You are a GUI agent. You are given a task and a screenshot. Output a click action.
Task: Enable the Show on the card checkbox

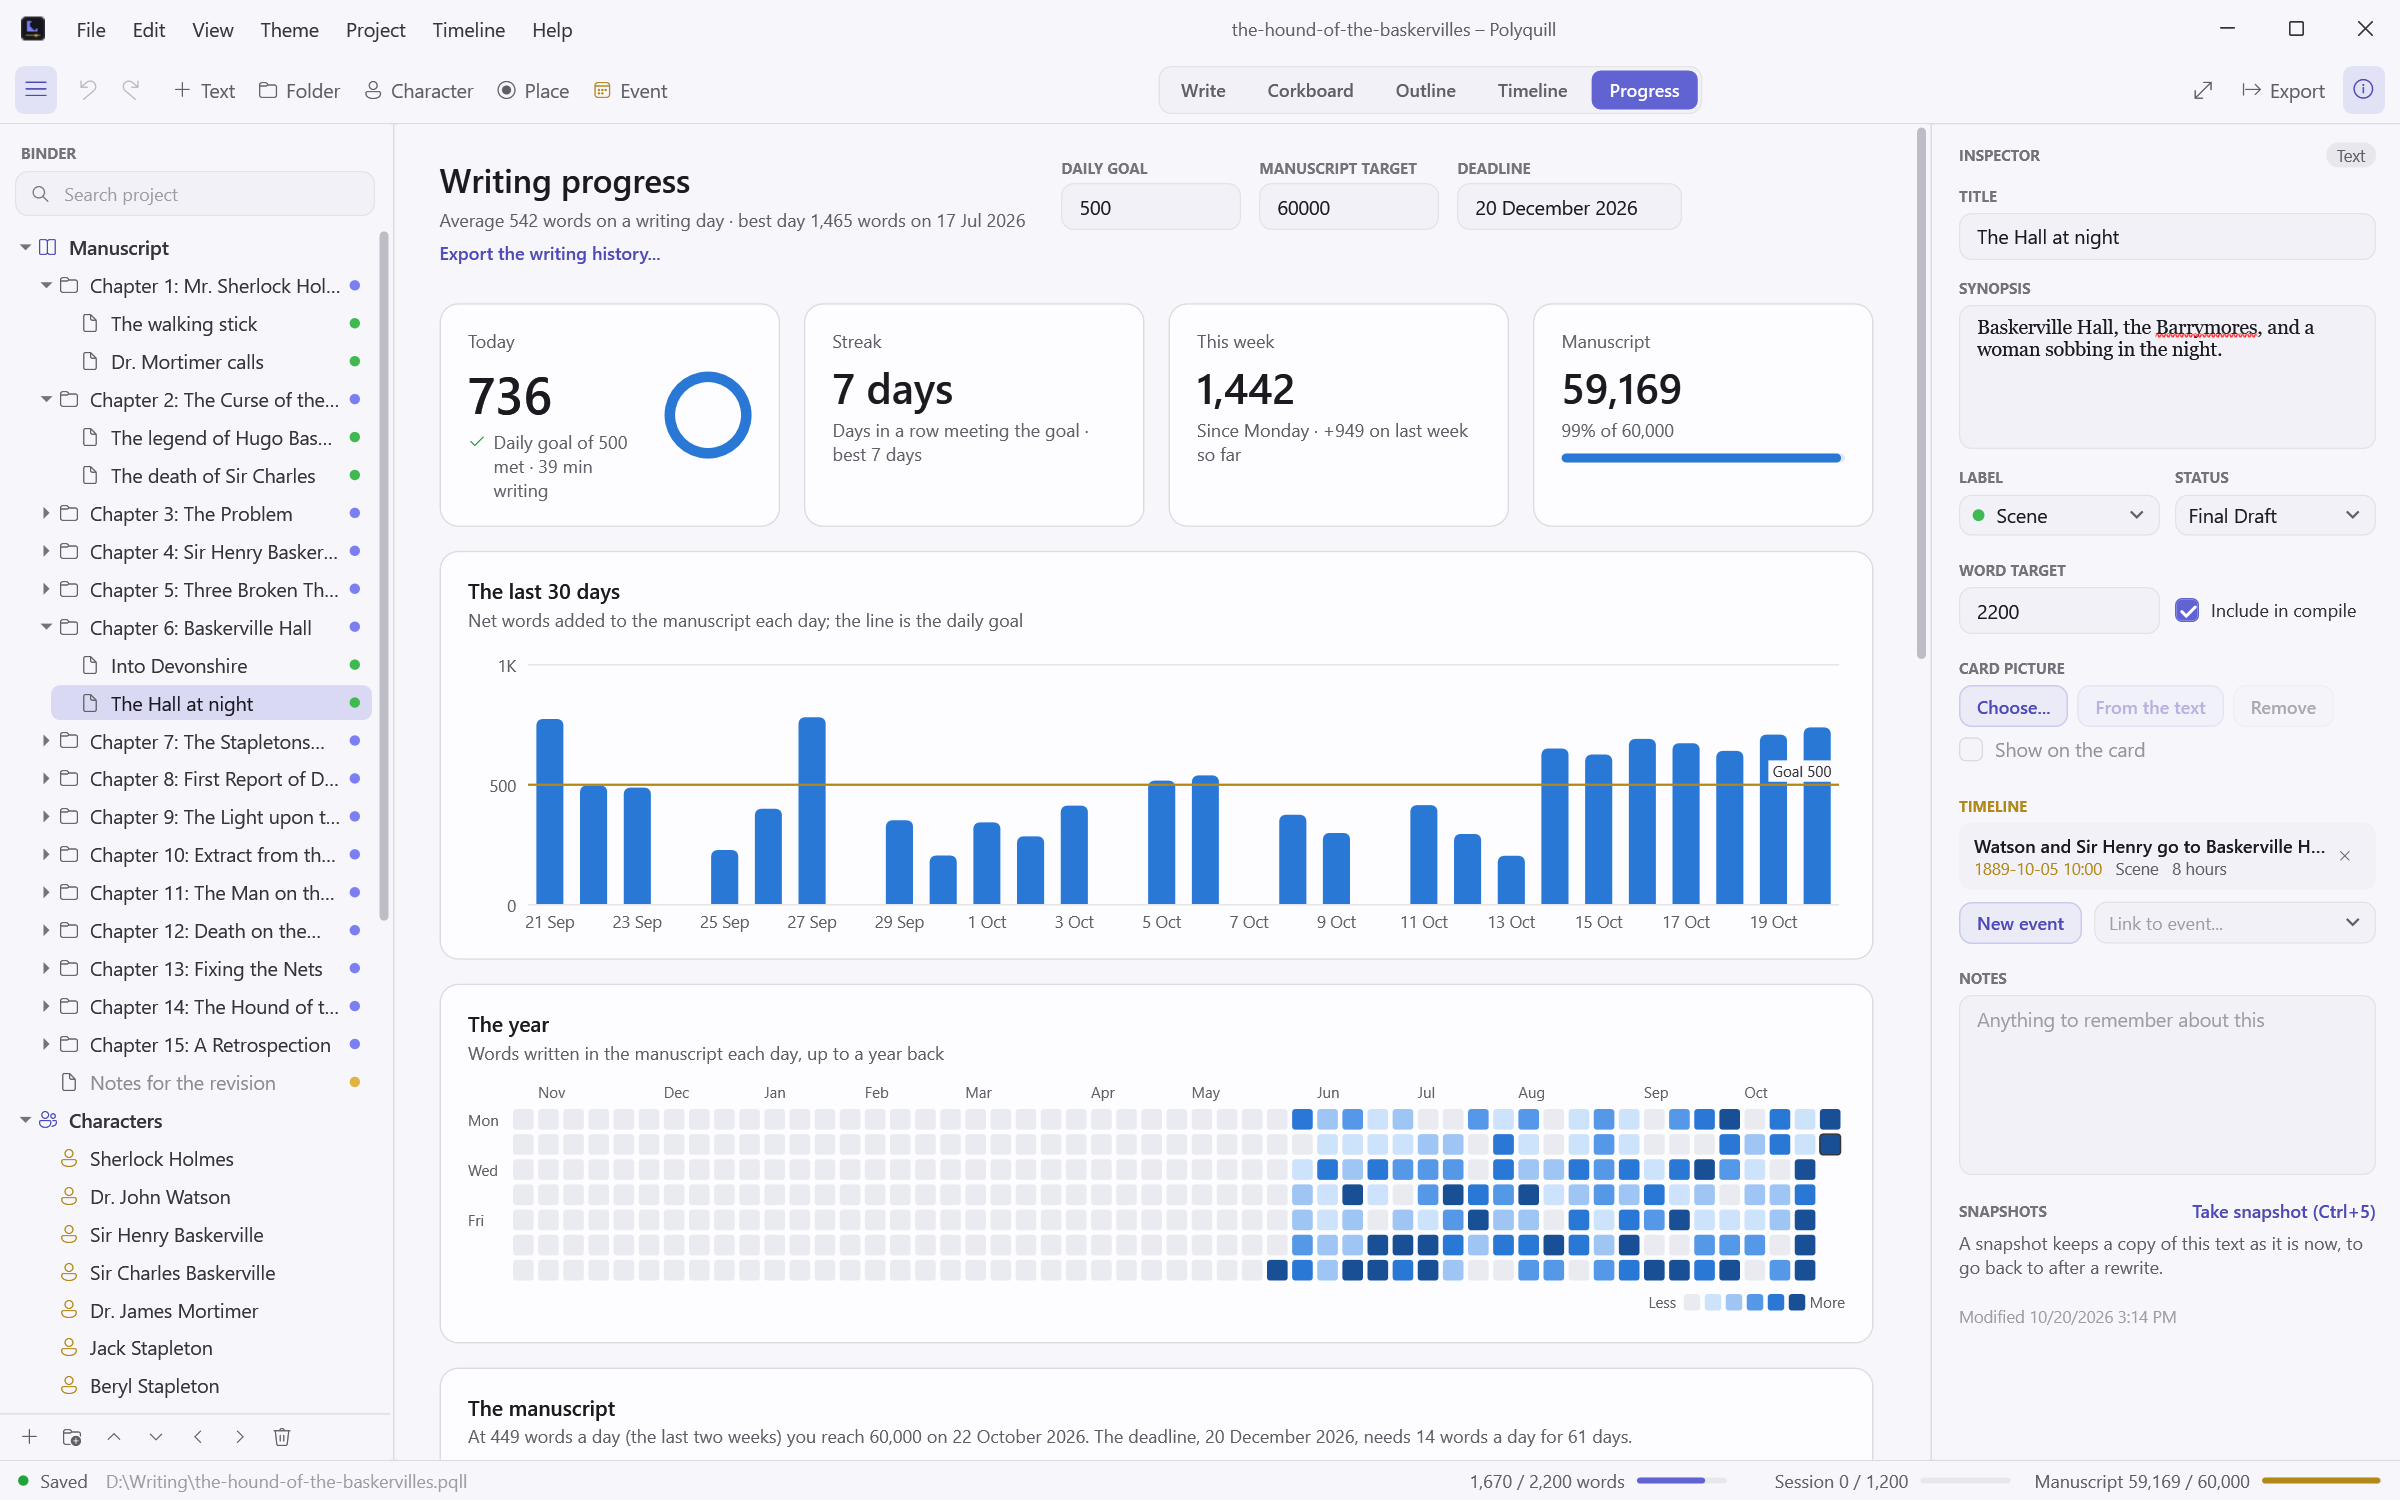(x=1971, y=750)
